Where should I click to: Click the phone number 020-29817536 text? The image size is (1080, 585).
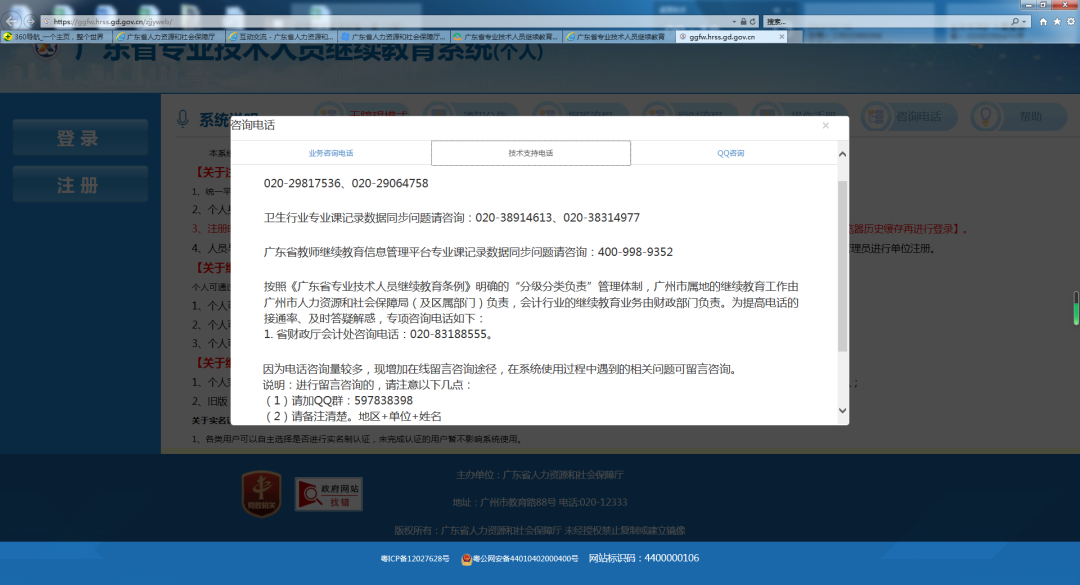click(302, 183)
